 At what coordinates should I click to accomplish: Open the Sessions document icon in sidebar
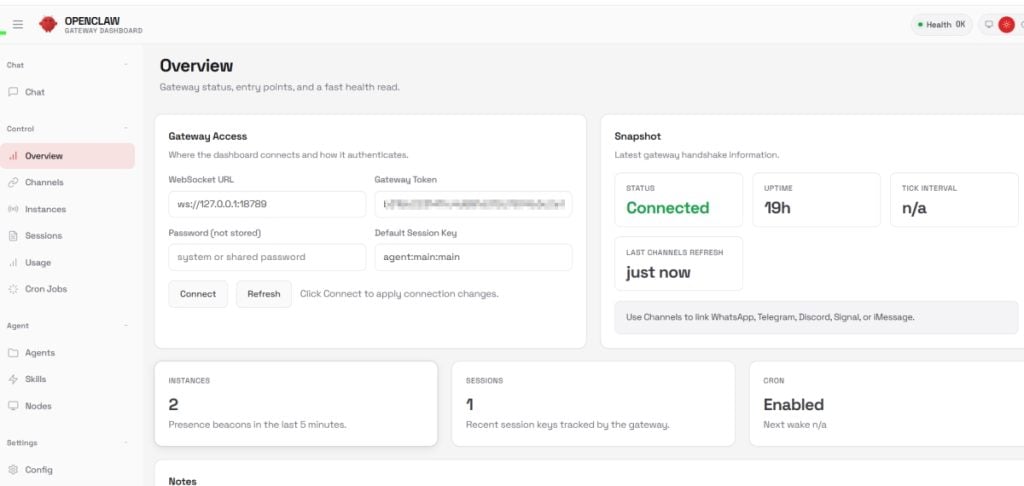[x=13, y=236]
